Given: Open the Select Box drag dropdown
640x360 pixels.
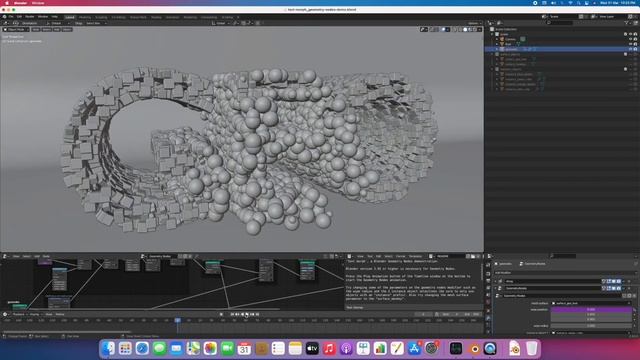Looking at the screenshot, I should point(96,23).
